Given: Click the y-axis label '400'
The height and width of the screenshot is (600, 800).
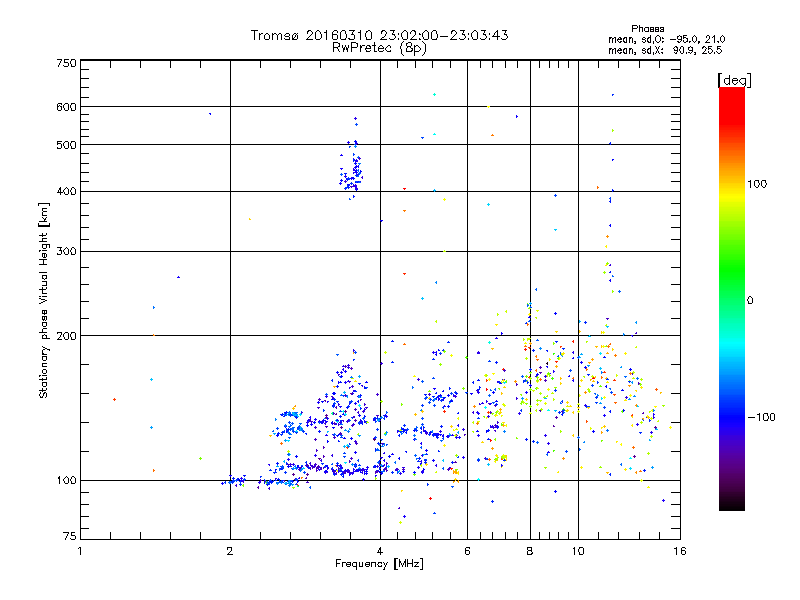Looking at the screenshot, I should click(x=66, y=191).
